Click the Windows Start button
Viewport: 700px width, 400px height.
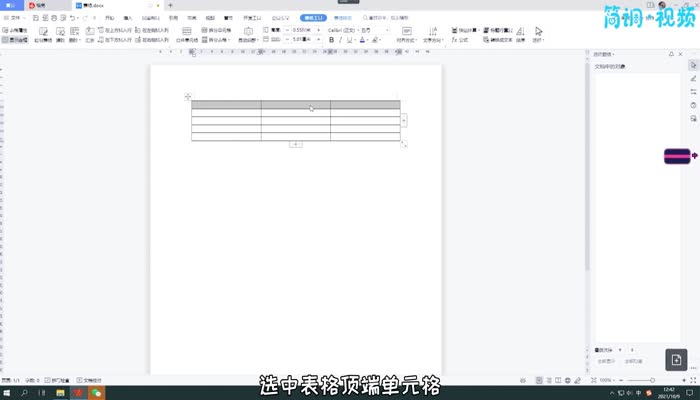click(x=8, y=393)
